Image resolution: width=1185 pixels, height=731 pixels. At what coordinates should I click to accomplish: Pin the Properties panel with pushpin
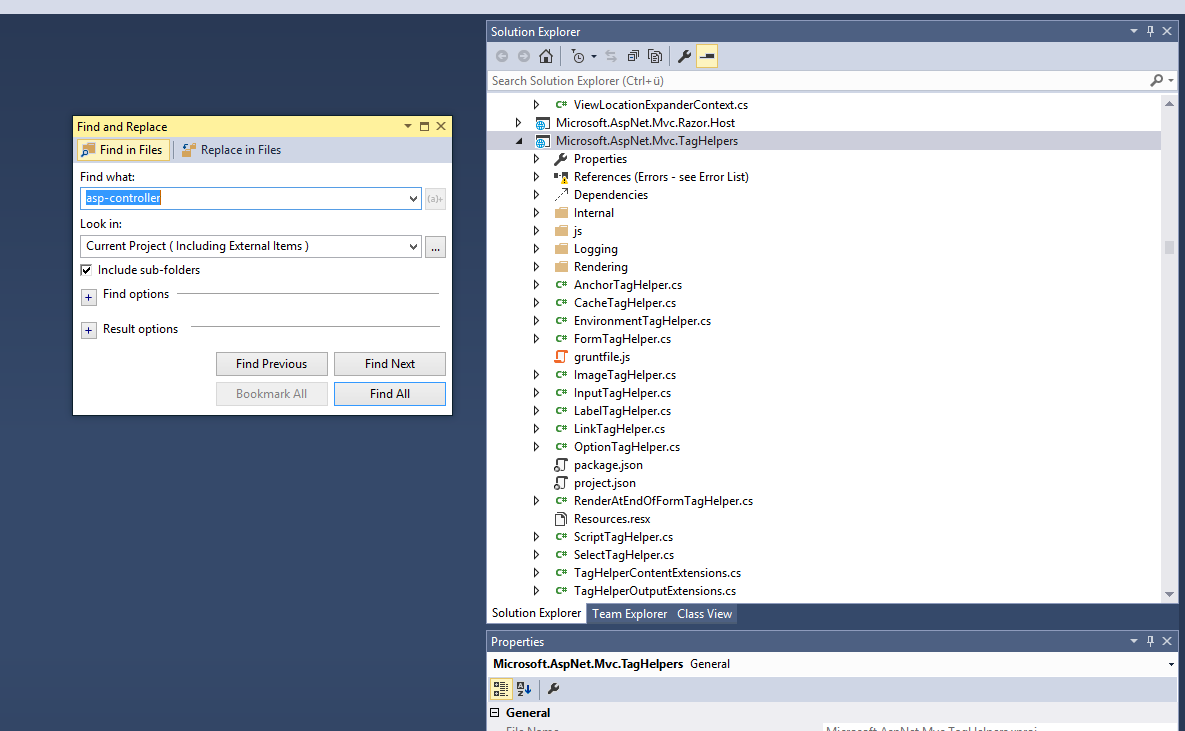coord(1150,641)
